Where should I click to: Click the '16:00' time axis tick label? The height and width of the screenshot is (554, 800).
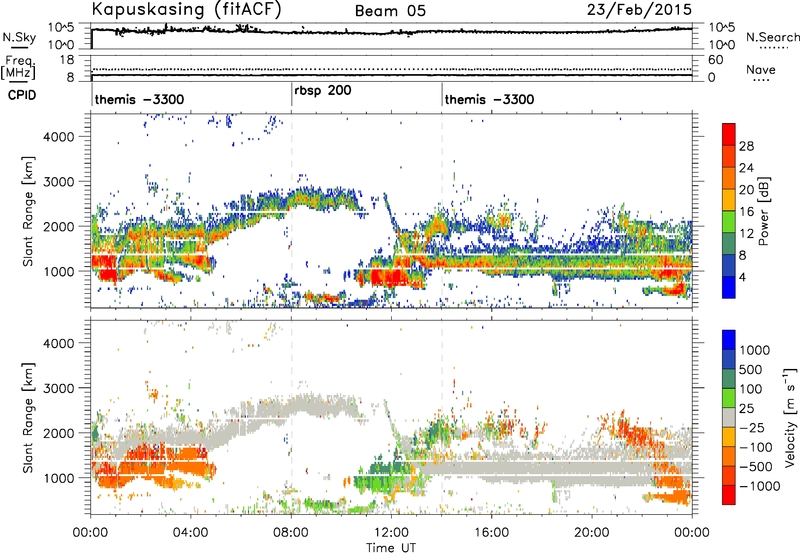(x=491, y=533)
